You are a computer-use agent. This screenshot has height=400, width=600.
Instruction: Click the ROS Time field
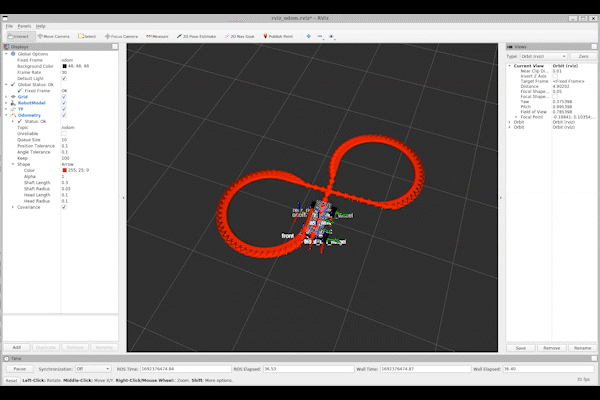coord(185,369)
